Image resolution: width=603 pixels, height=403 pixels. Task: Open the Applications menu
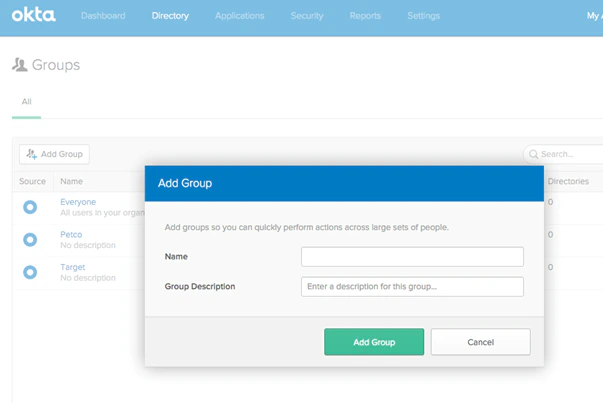coord(240,16)
